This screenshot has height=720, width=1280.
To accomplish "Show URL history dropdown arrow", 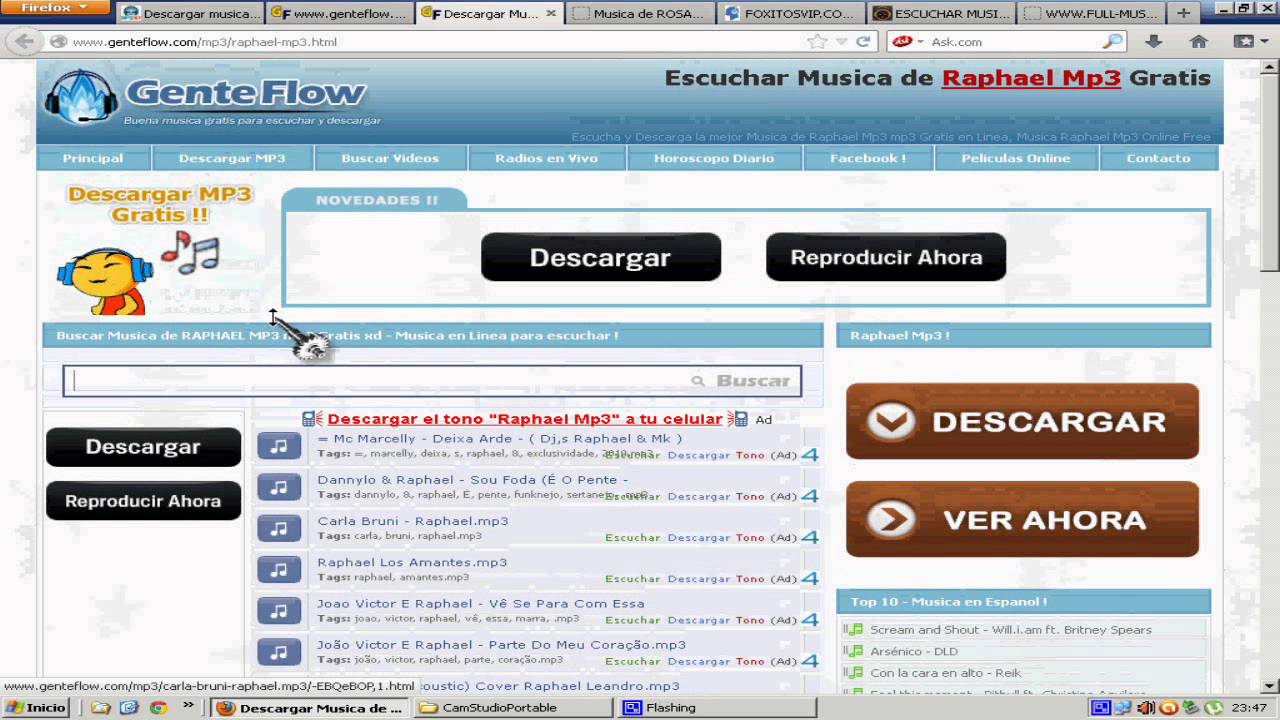I will coord(841,42).
